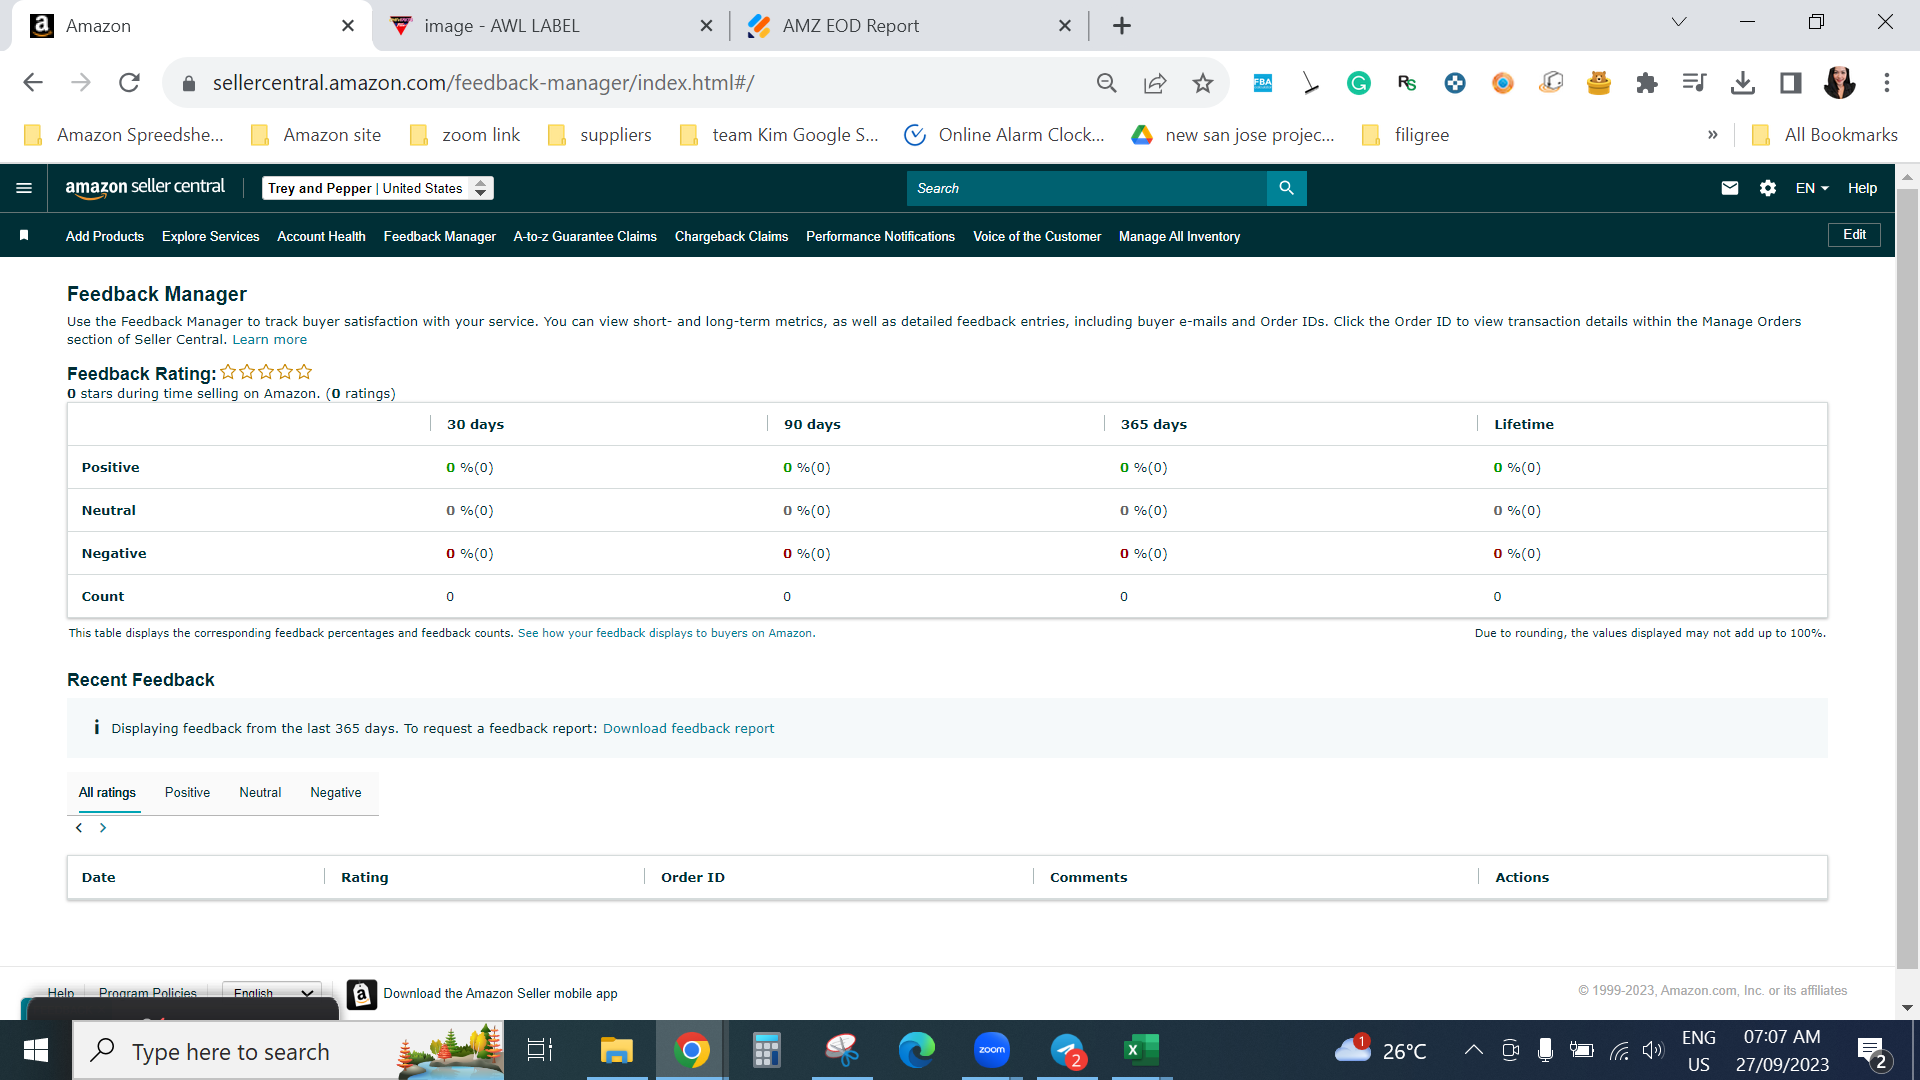
Task: Click the search magnifier button in Seller Central
Action: click(1286, 188)
